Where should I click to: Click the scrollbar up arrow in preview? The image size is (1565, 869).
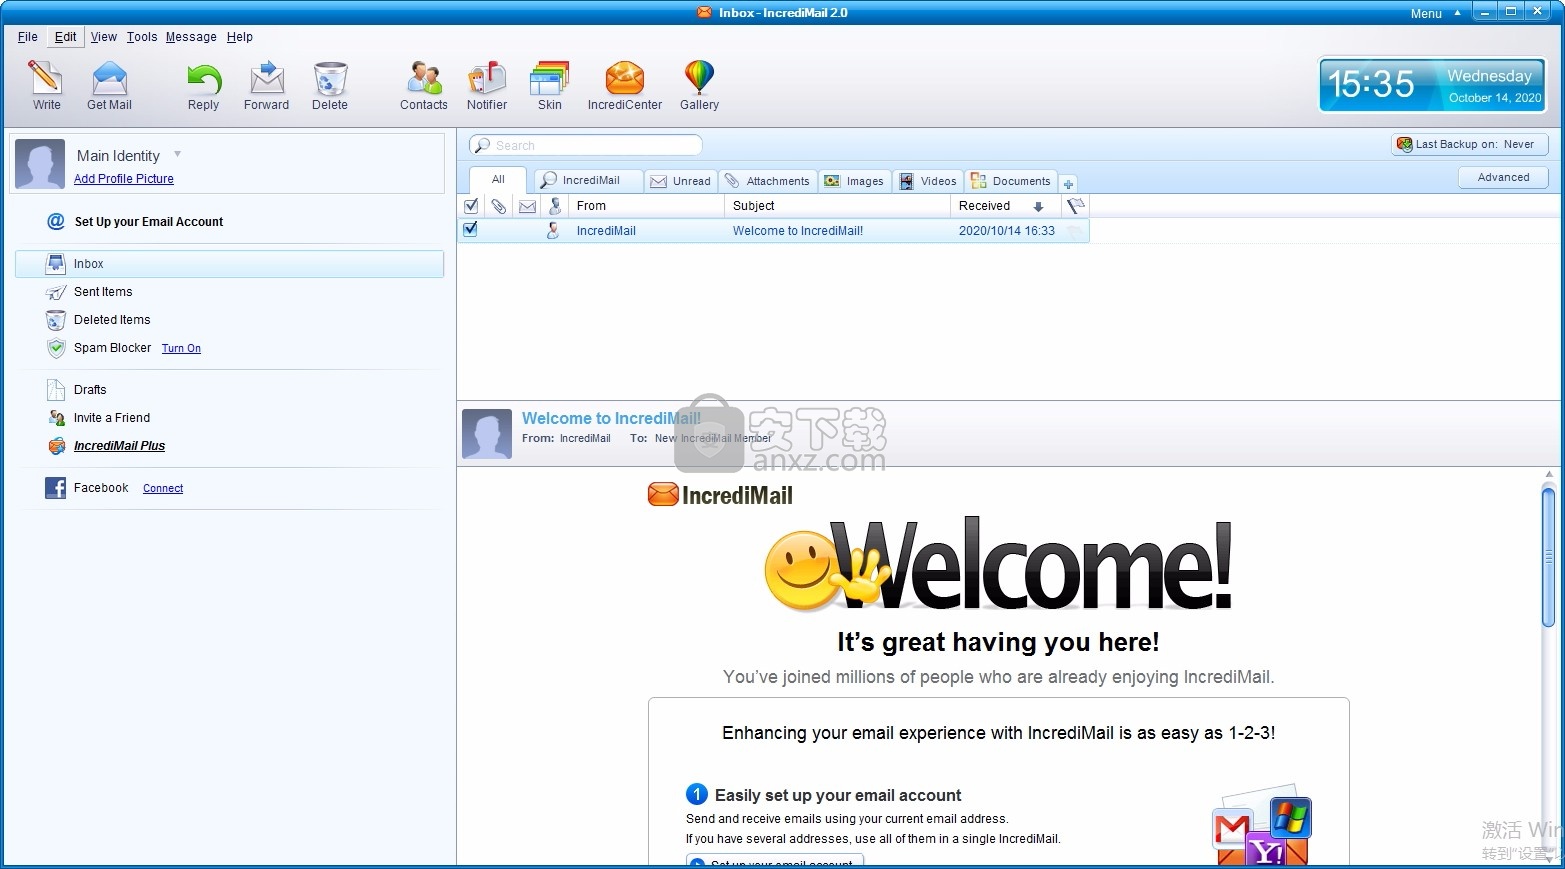1549,474
